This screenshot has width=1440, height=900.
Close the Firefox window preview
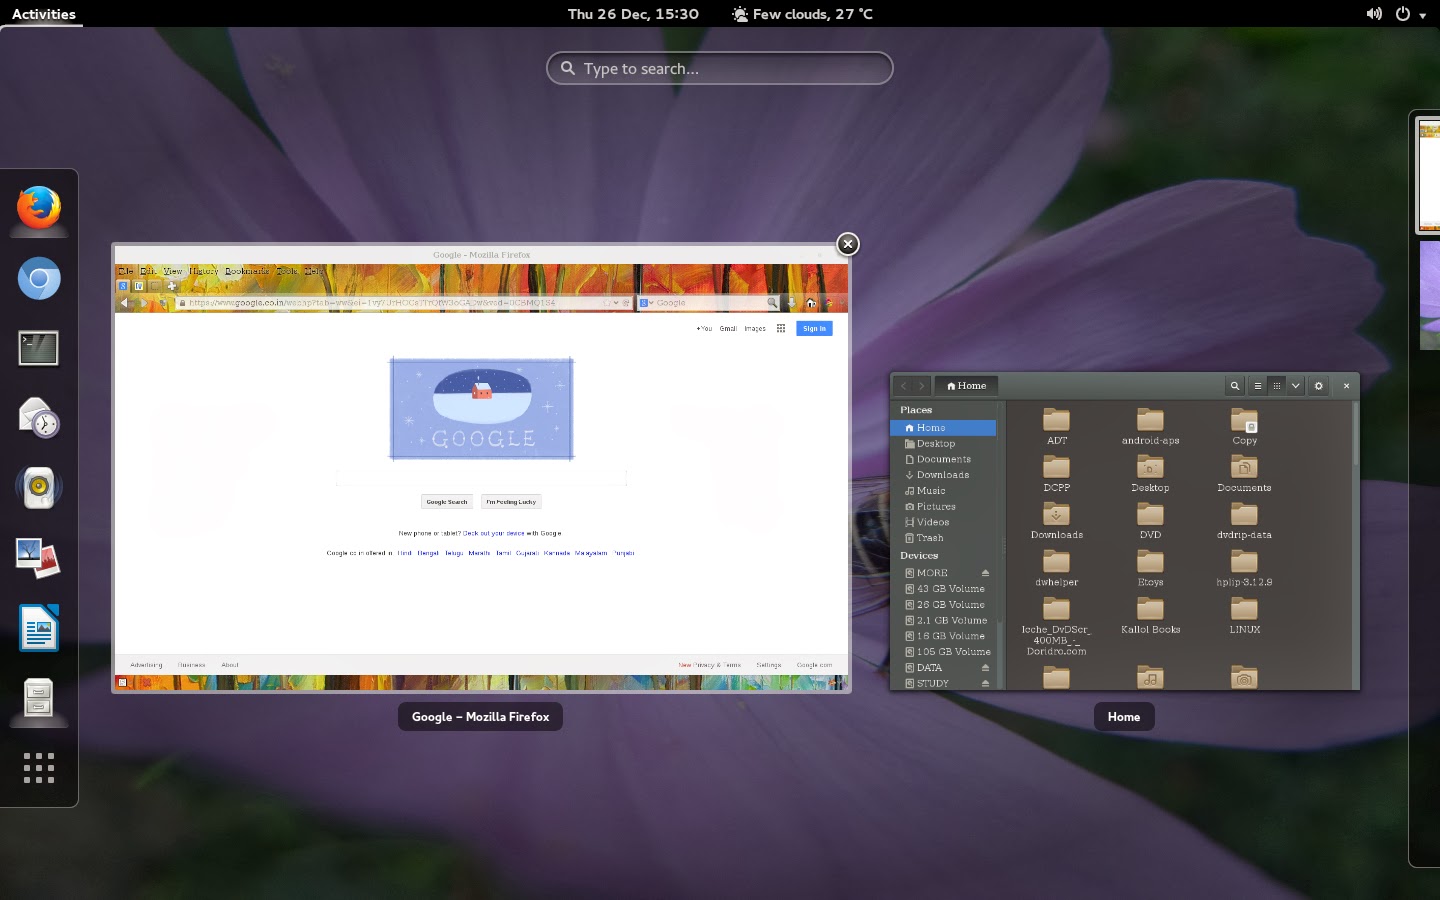point(848,244)
